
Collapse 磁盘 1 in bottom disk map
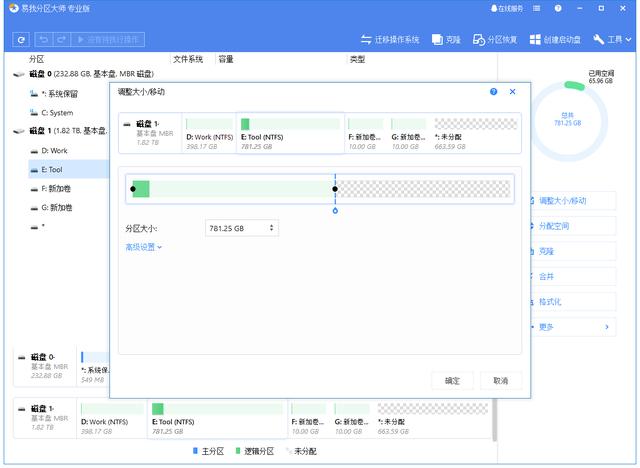click(21, 409)
